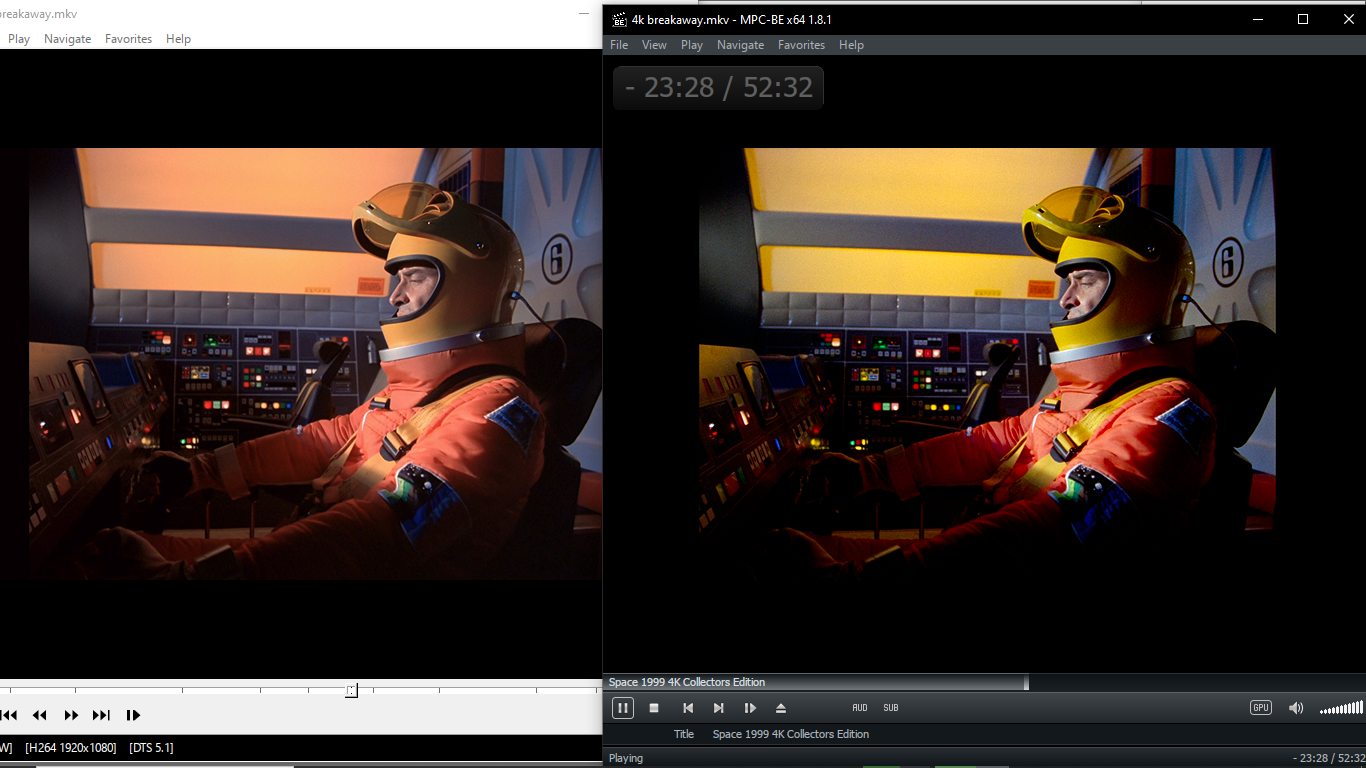The height and width of the screenshot is (768, 1366).
Task: Stop playback in MPC-BE window
Action: pyautogui.click(x=654, y=708)
